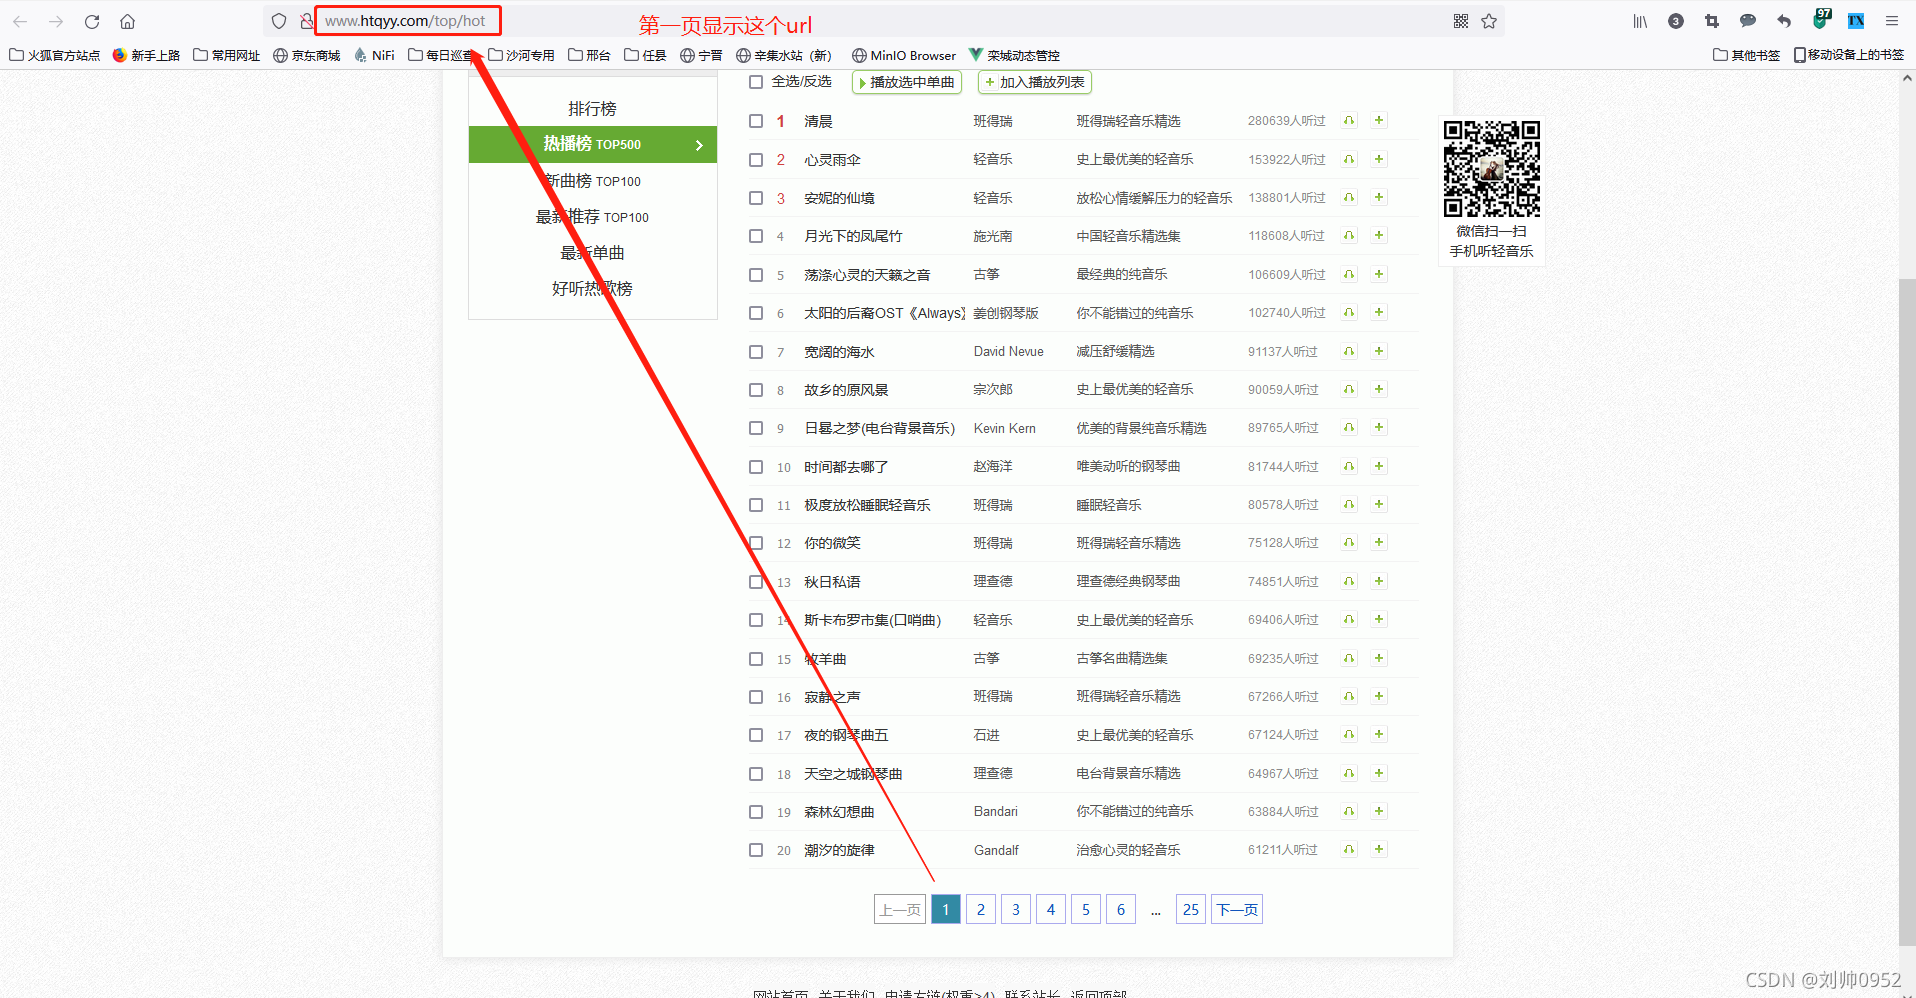1916x998 pixels.
Task: Open the 邢台 bookmark folder
Action: (589, 55)
